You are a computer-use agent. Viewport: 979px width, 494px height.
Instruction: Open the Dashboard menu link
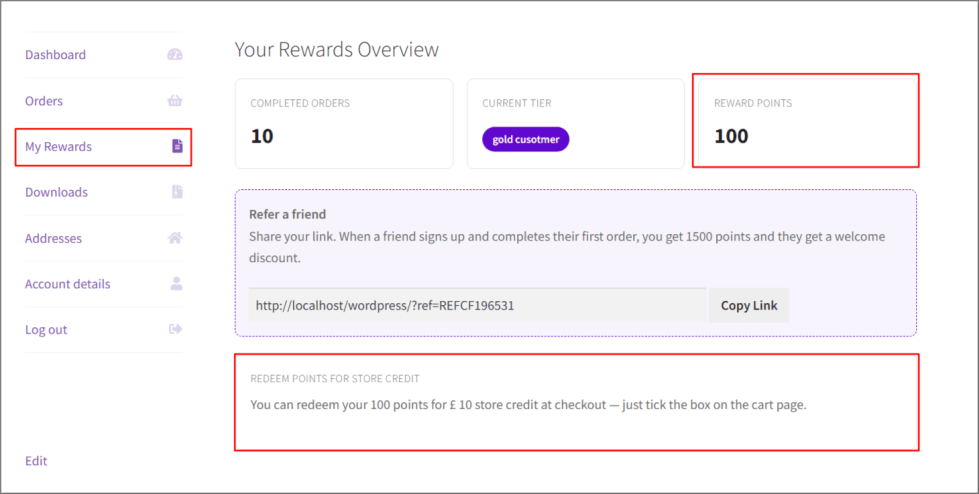pos(56,55)
